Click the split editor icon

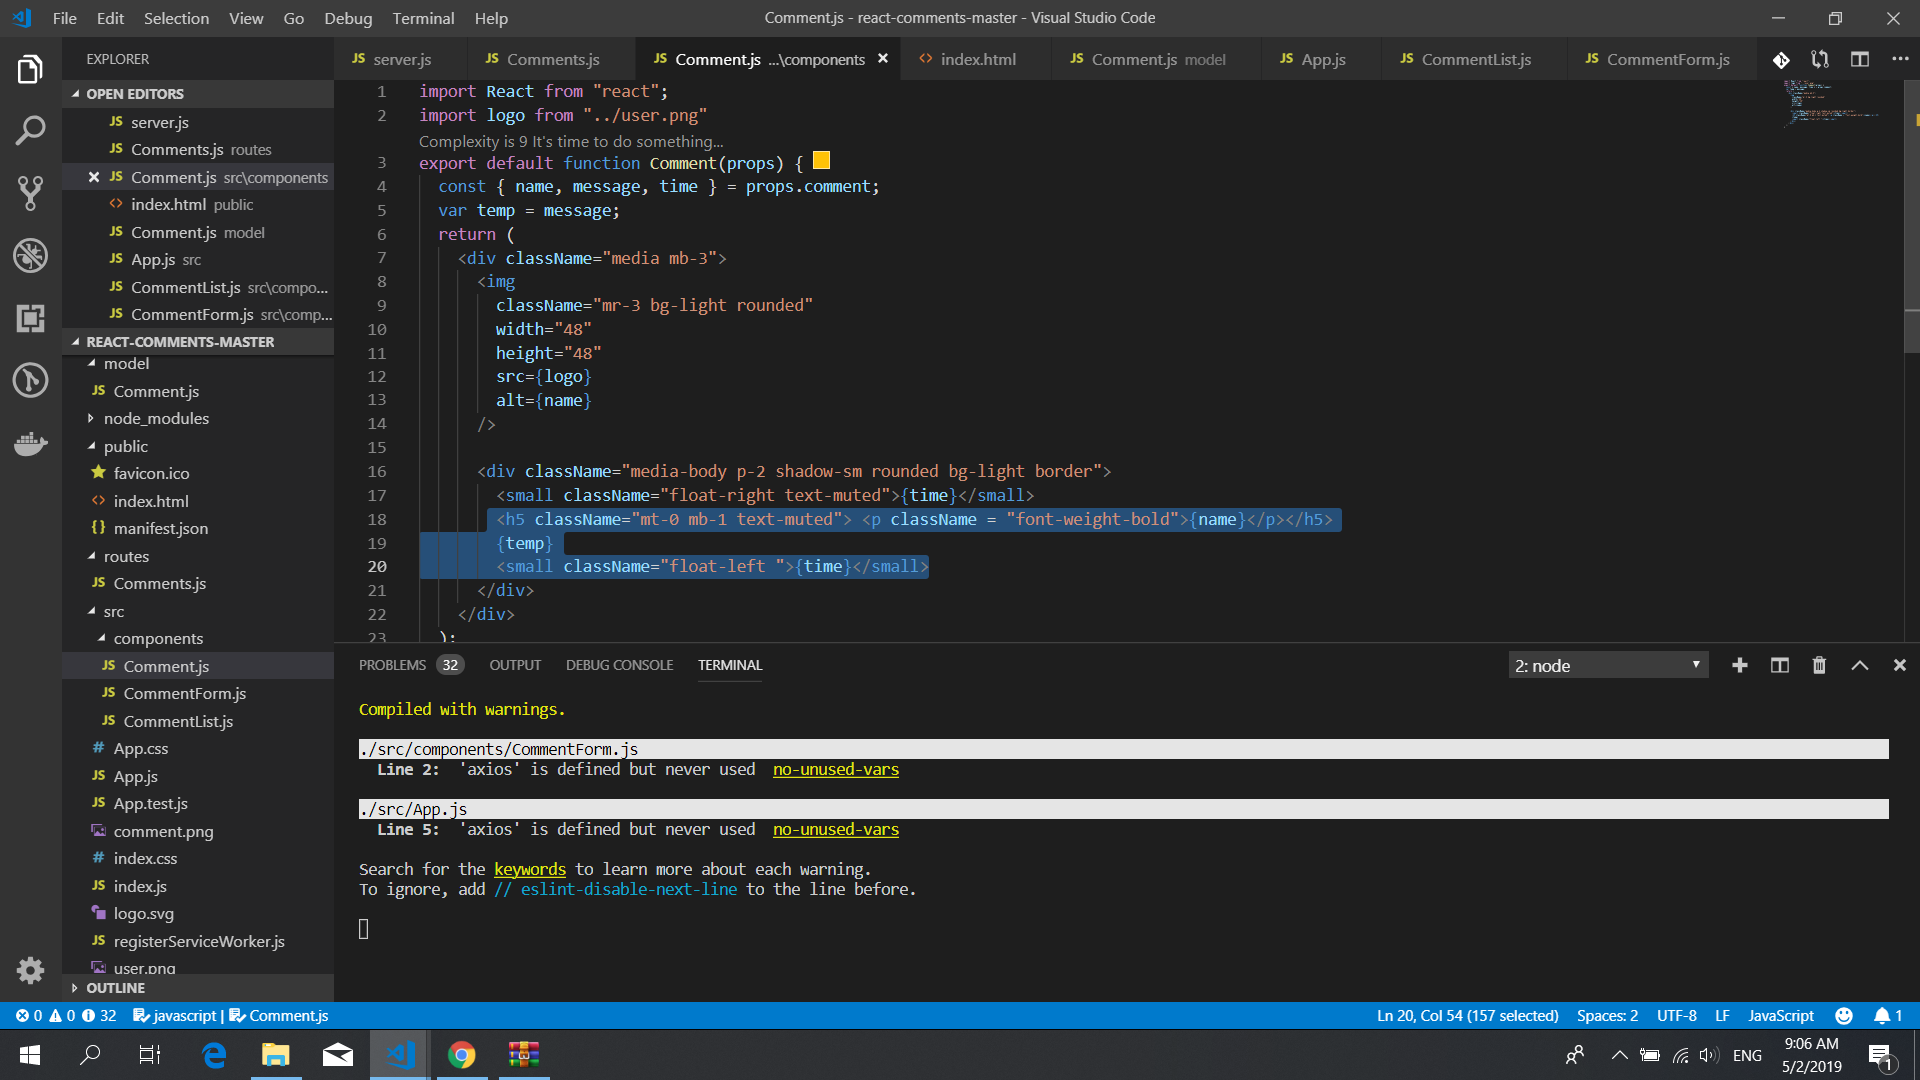(1859, 59)
